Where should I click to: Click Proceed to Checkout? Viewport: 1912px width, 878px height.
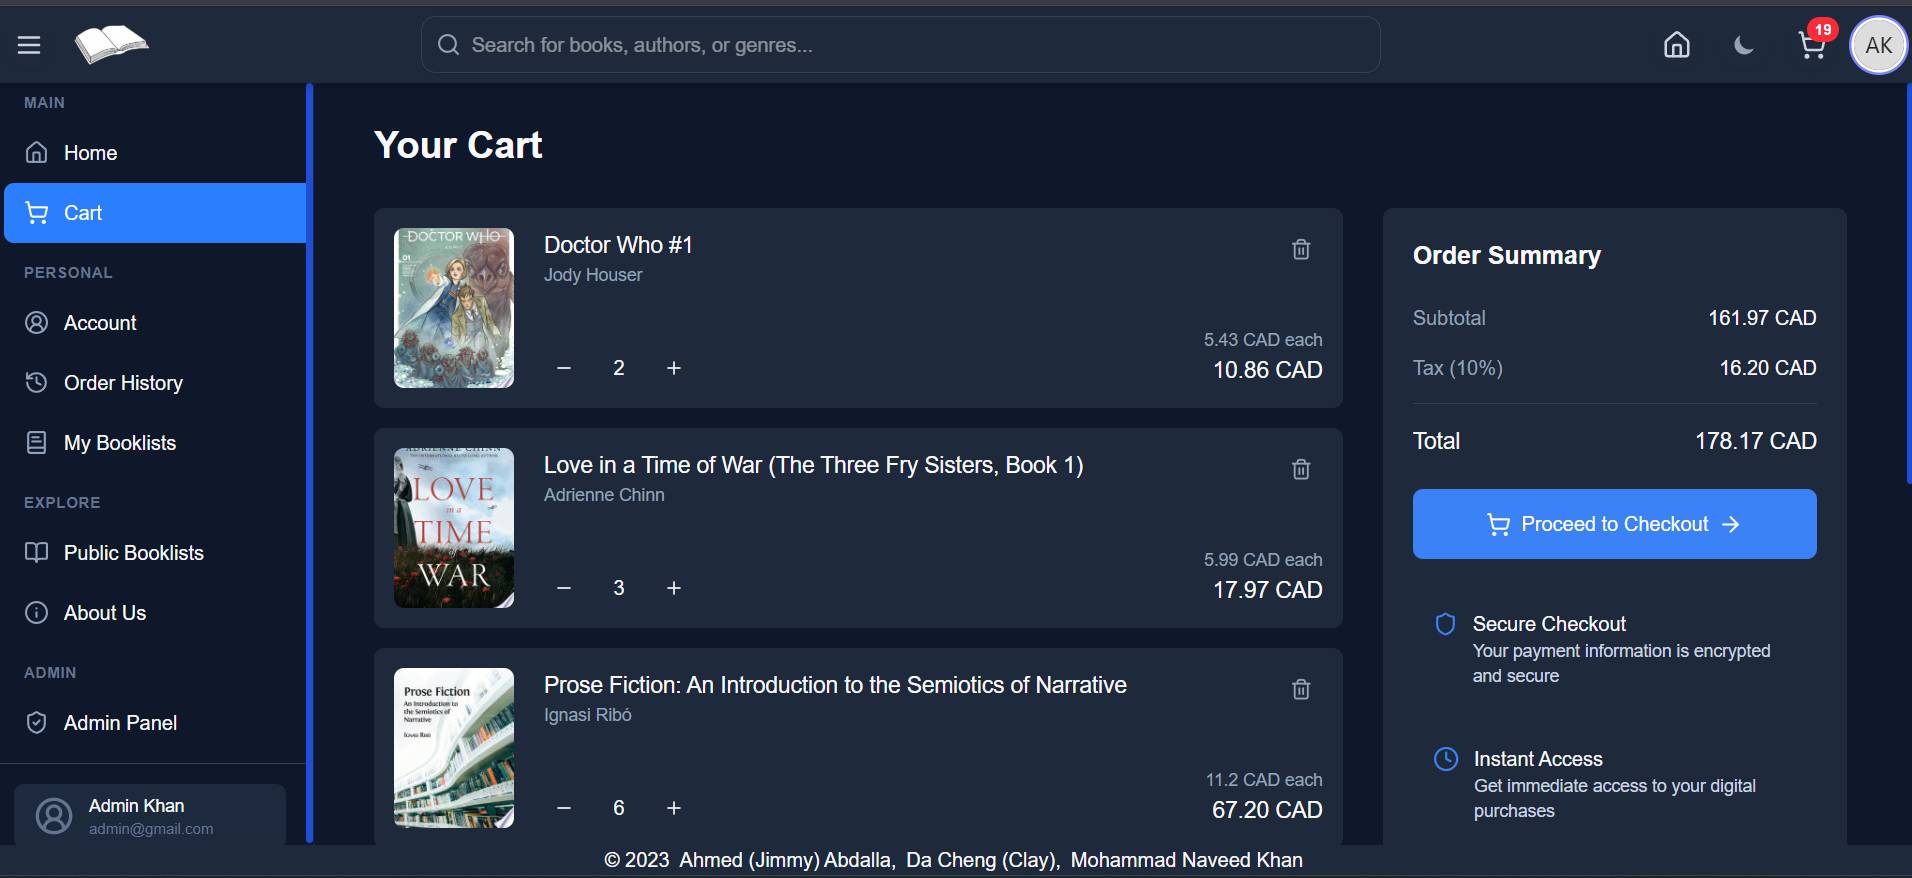tap(1613, 524)
